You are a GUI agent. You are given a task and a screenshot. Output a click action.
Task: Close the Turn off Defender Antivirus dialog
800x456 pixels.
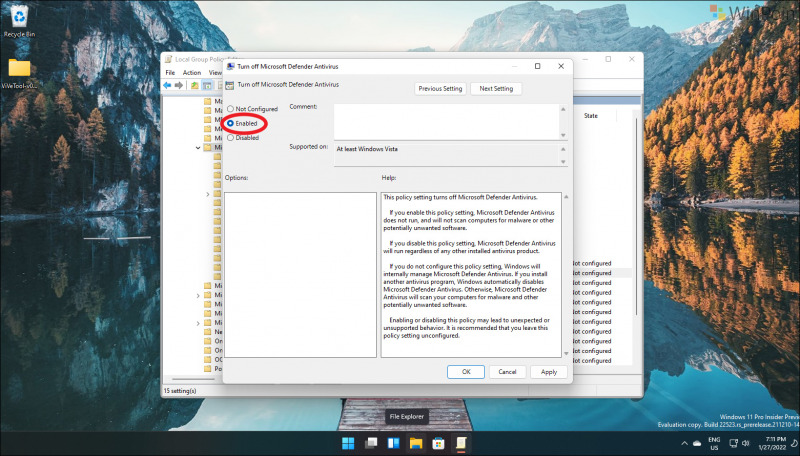[x=561, y=66]
